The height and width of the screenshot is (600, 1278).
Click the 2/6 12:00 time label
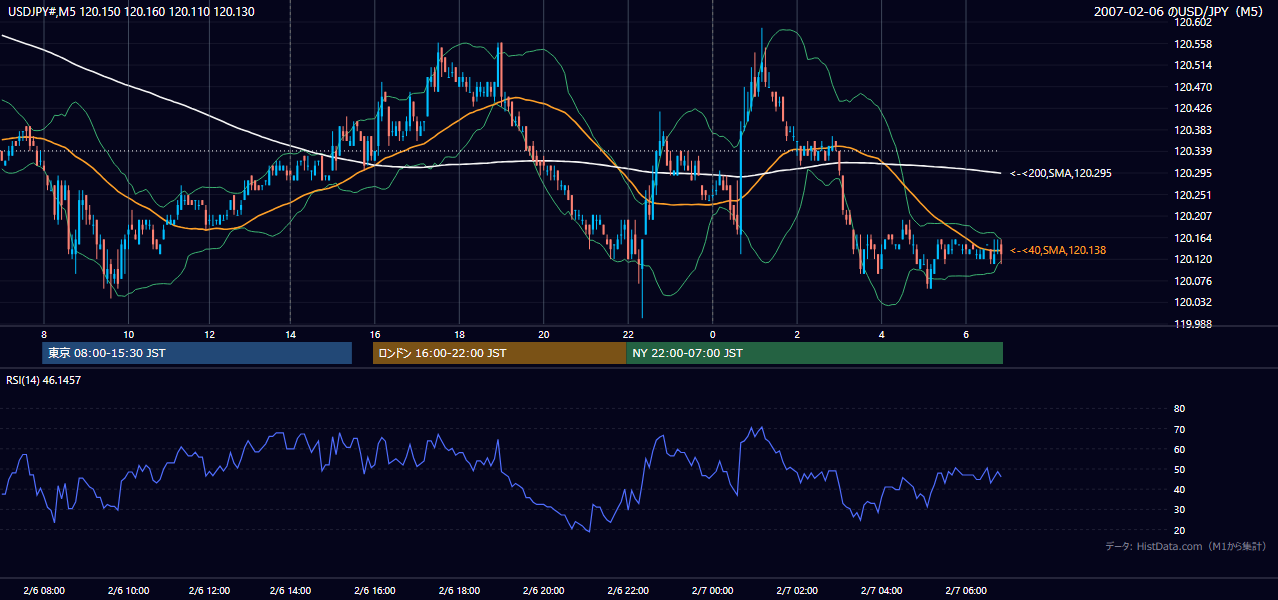210,591
